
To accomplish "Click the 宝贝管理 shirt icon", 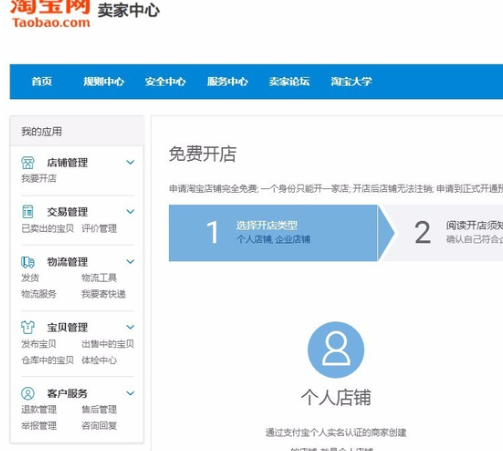I will pos(28,327).
